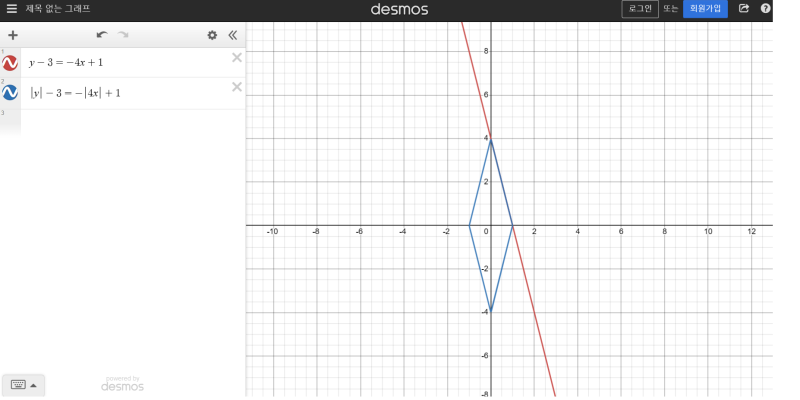
Task: Click y-axis label -6
Action: [485, 356]
